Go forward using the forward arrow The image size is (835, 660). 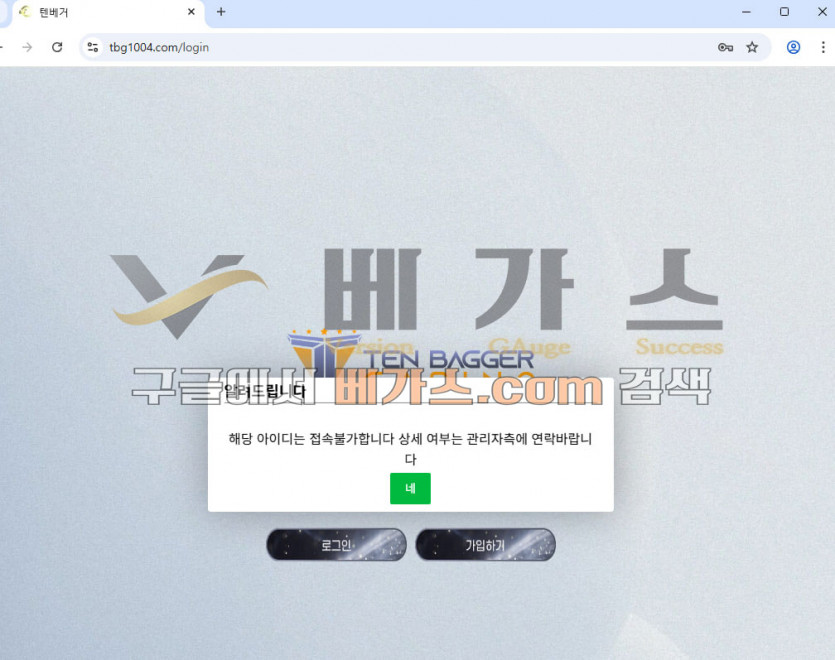click(27, 47)
